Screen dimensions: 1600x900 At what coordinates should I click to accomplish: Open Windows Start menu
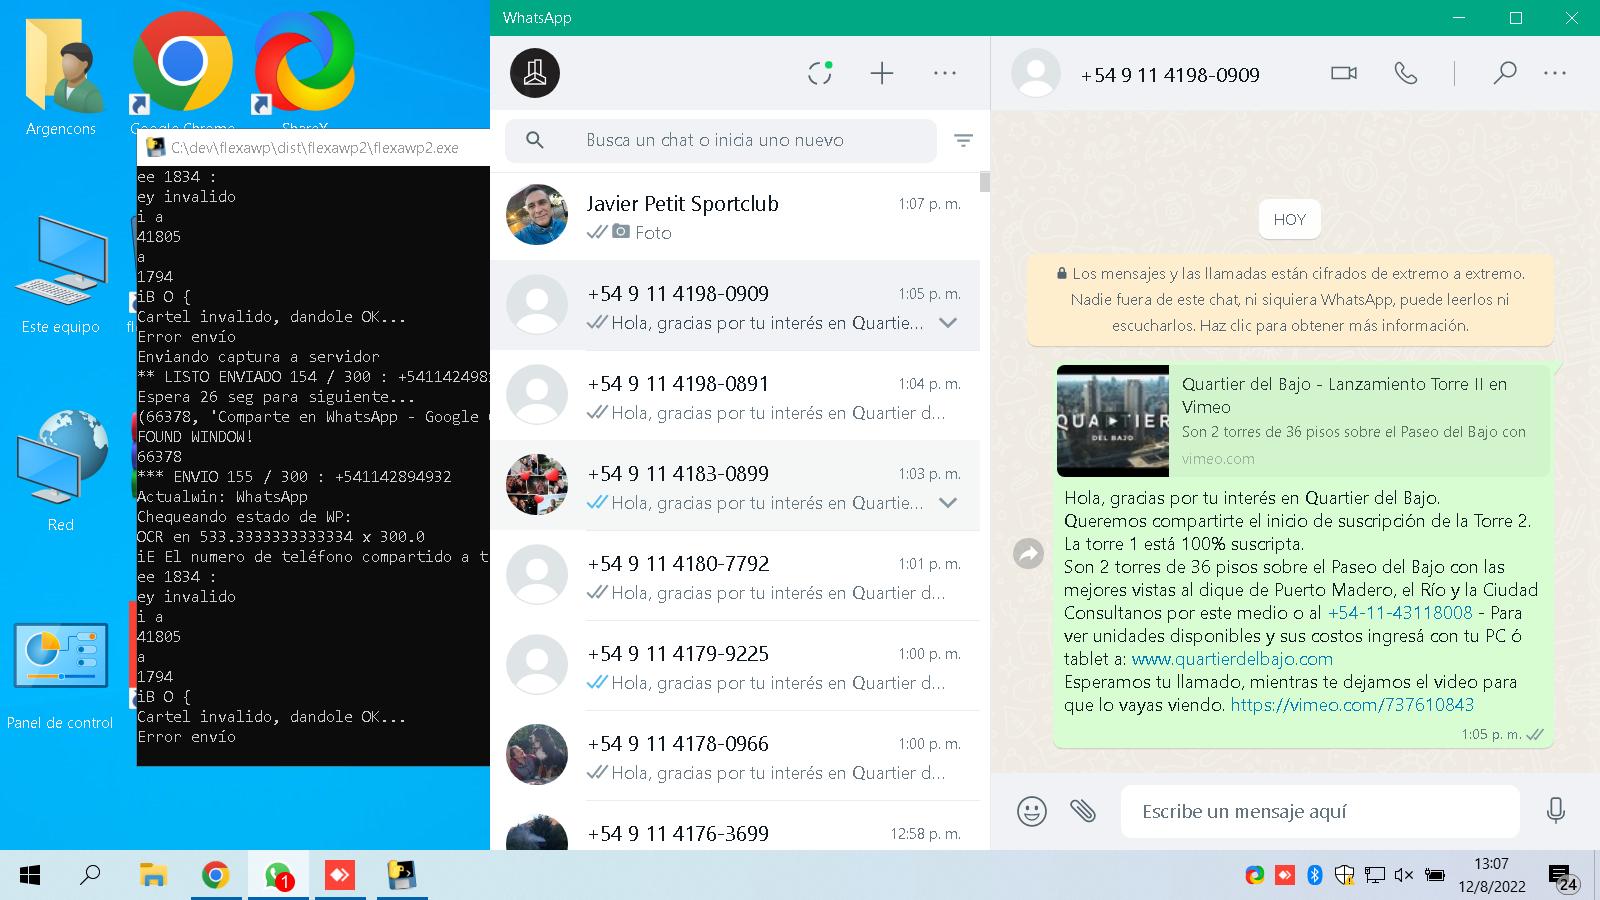click(x=30, y=876)
